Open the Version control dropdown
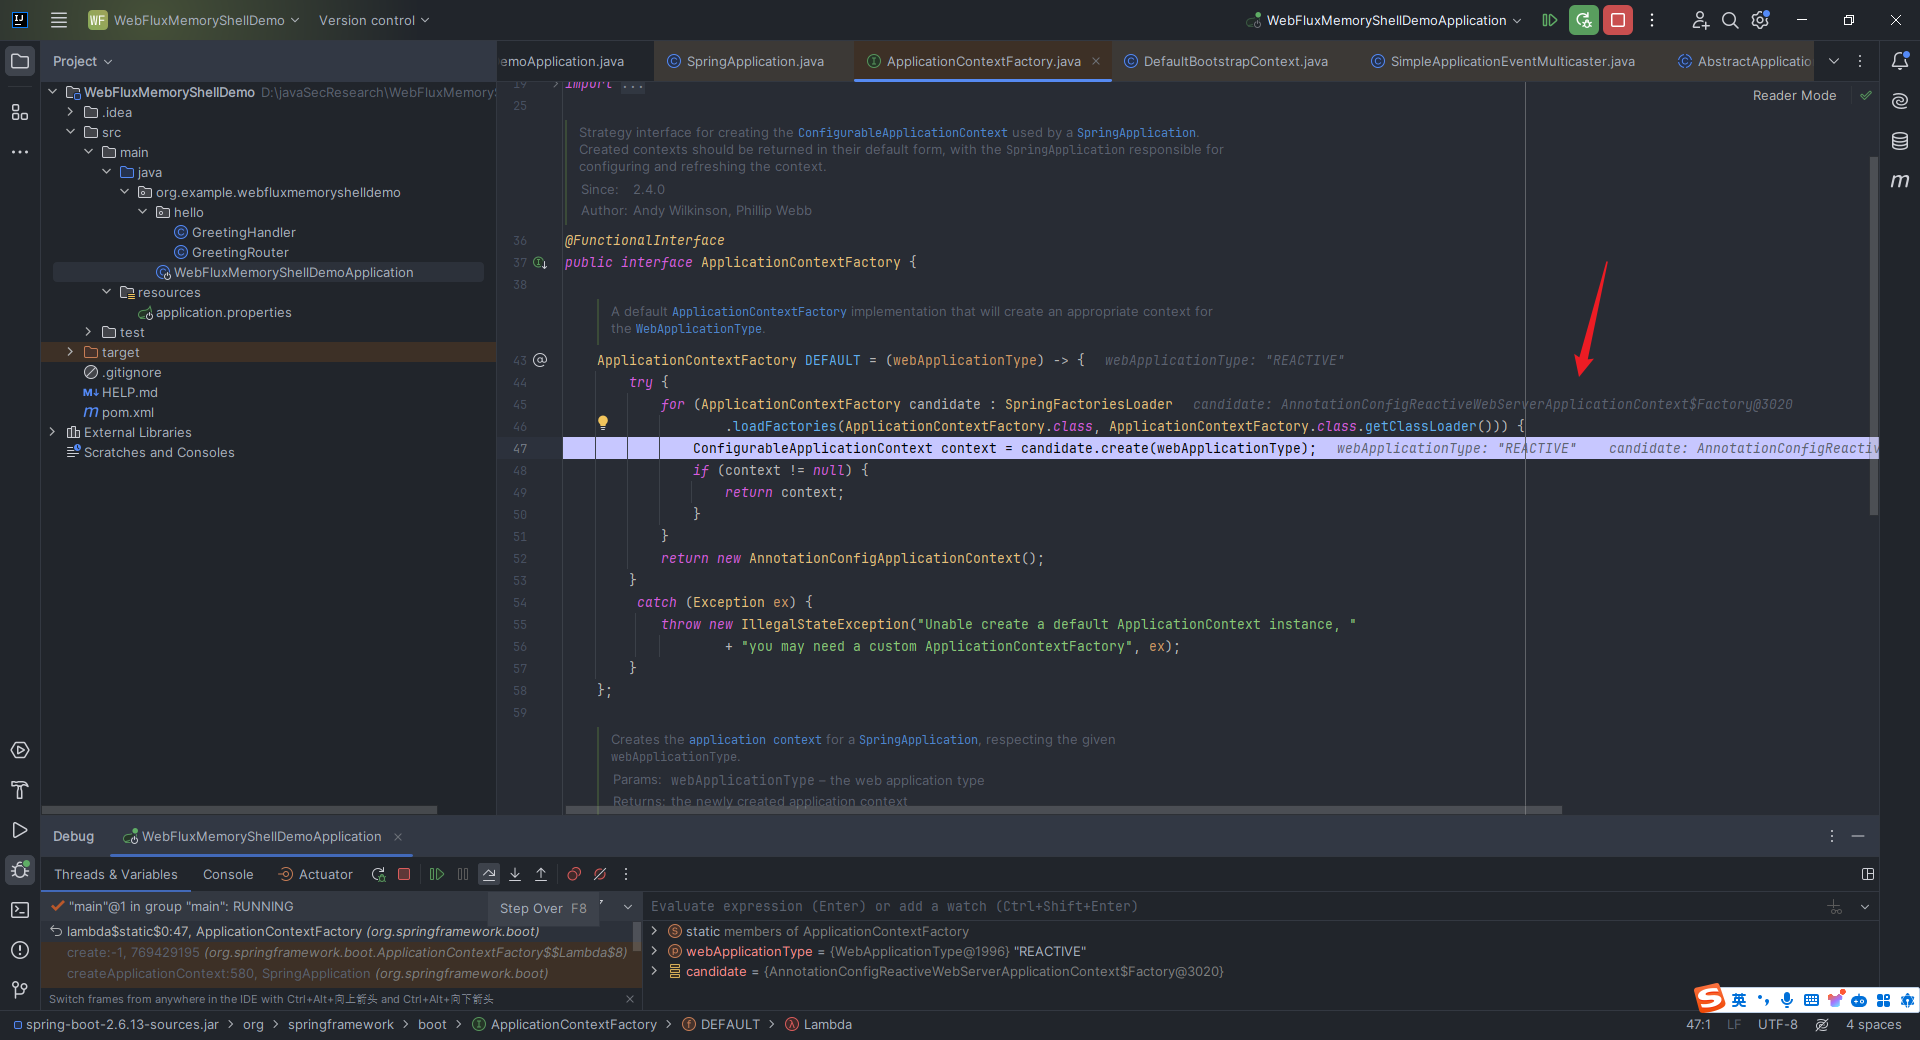Viewport: 1920px width, 1040px height. (374, 20)
